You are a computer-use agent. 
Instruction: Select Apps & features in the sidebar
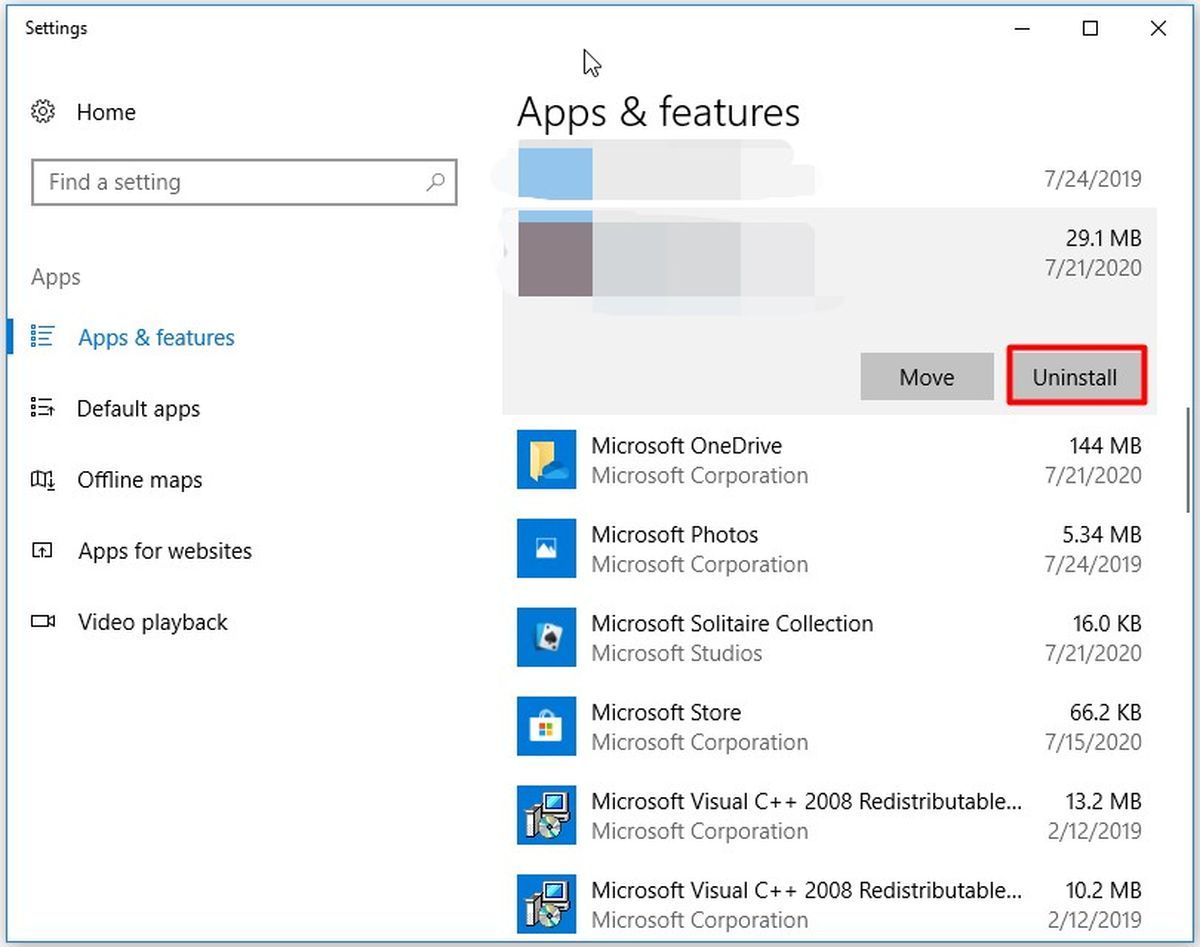pos(156,338)
